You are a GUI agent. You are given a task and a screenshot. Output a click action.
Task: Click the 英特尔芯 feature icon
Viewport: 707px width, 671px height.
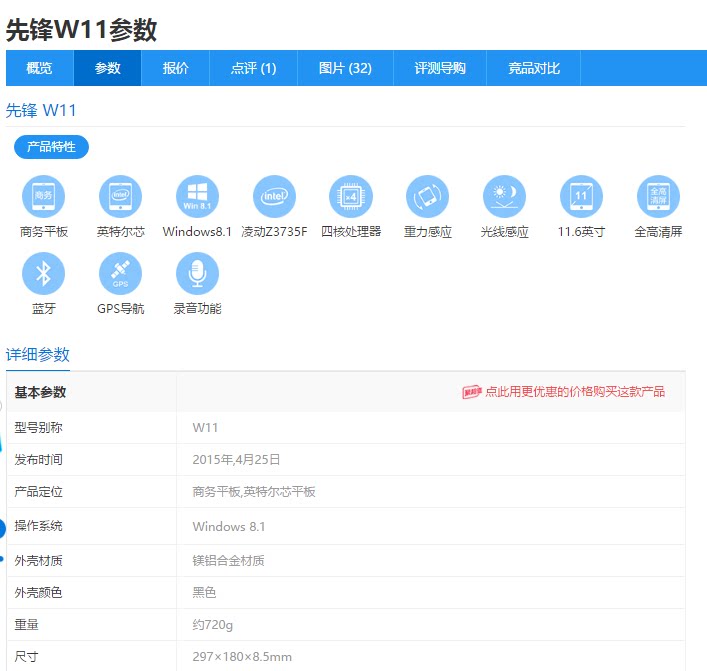click(x=120, y=197)
